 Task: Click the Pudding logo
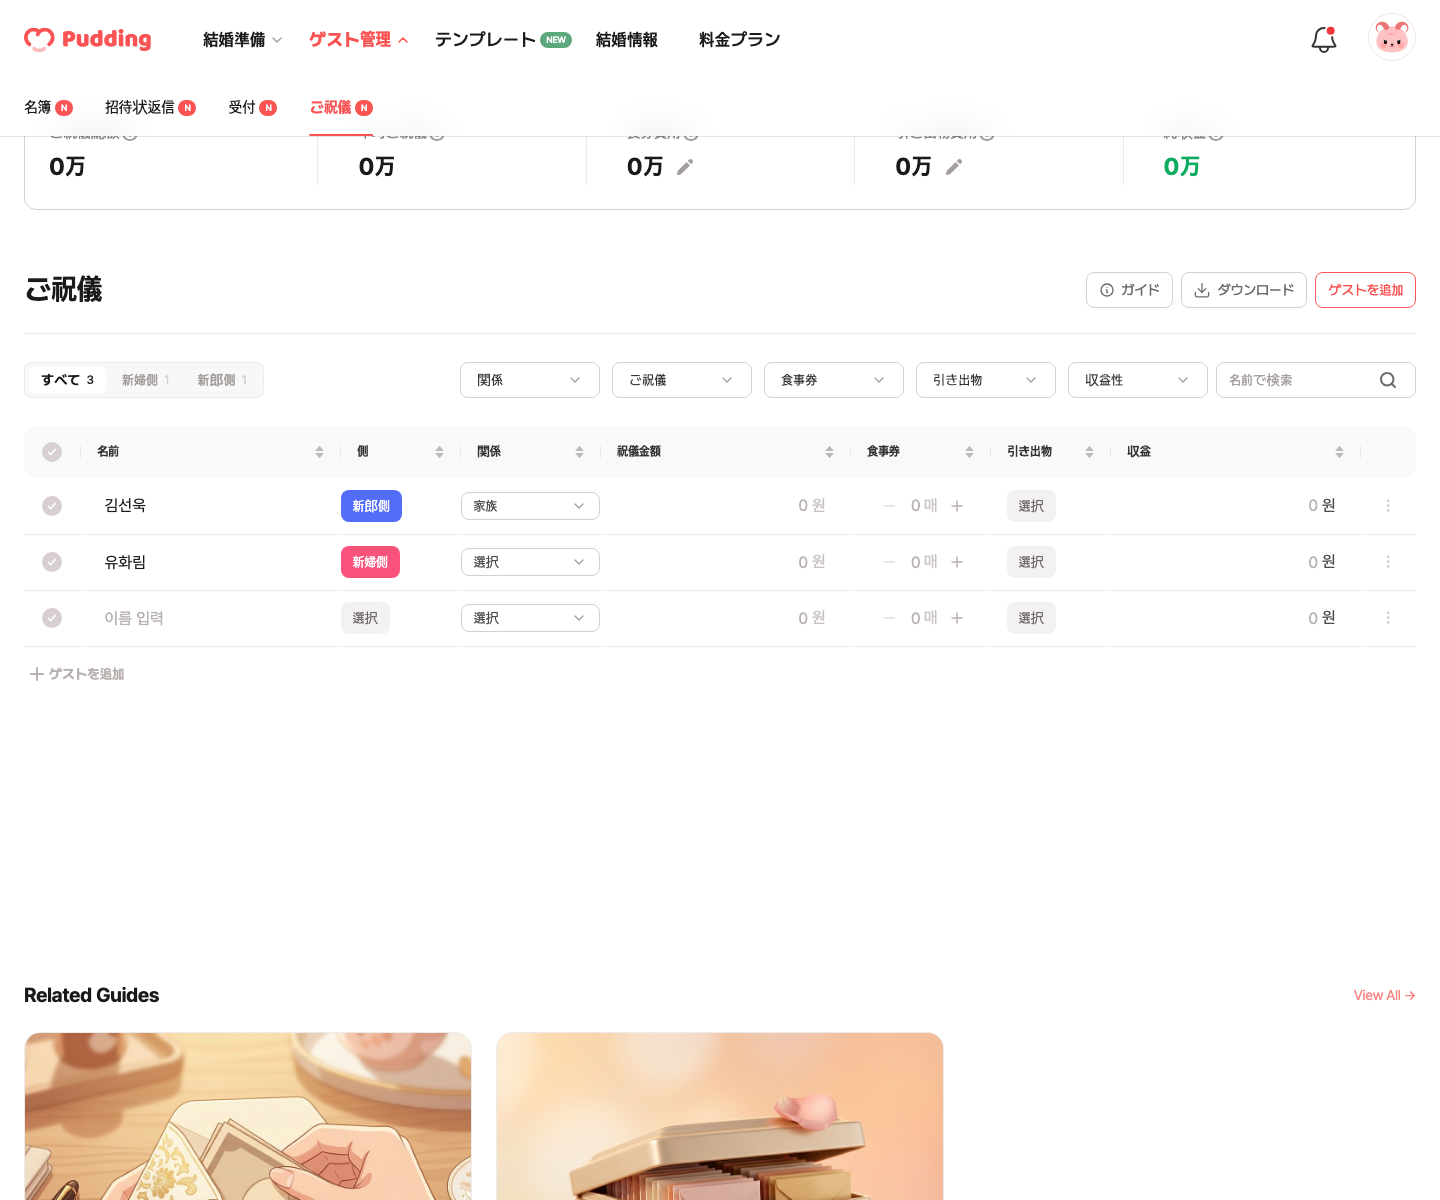point(88,39)
